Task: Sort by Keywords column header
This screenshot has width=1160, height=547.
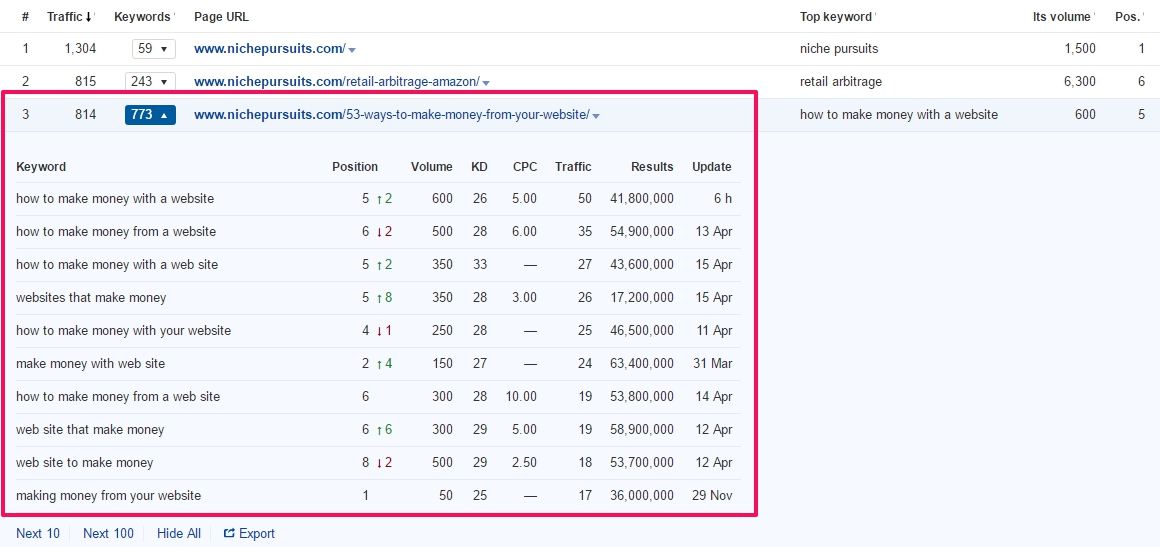Action: [143, 16]
